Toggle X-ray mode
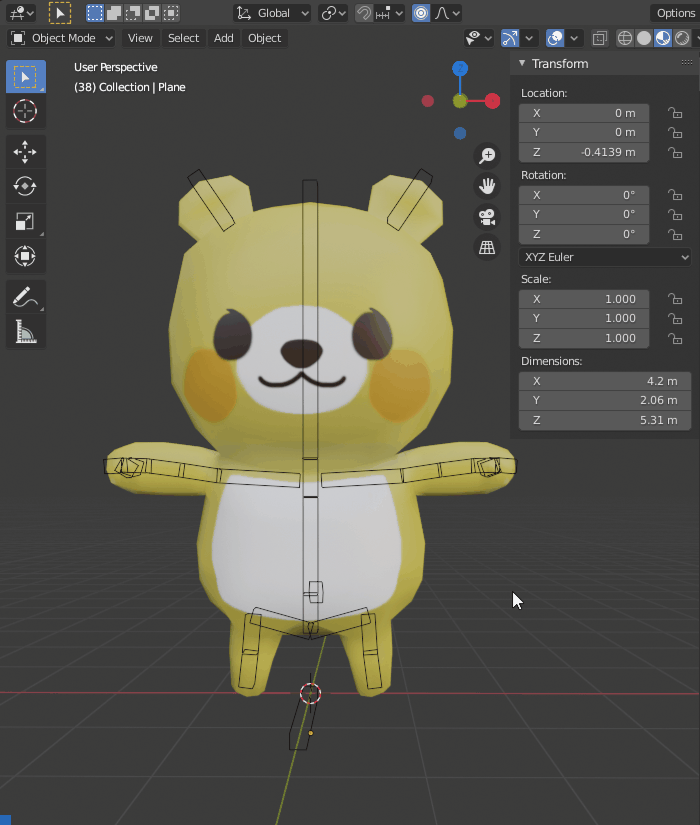Screen dimensions: 700x825 [x=599, y=38]
